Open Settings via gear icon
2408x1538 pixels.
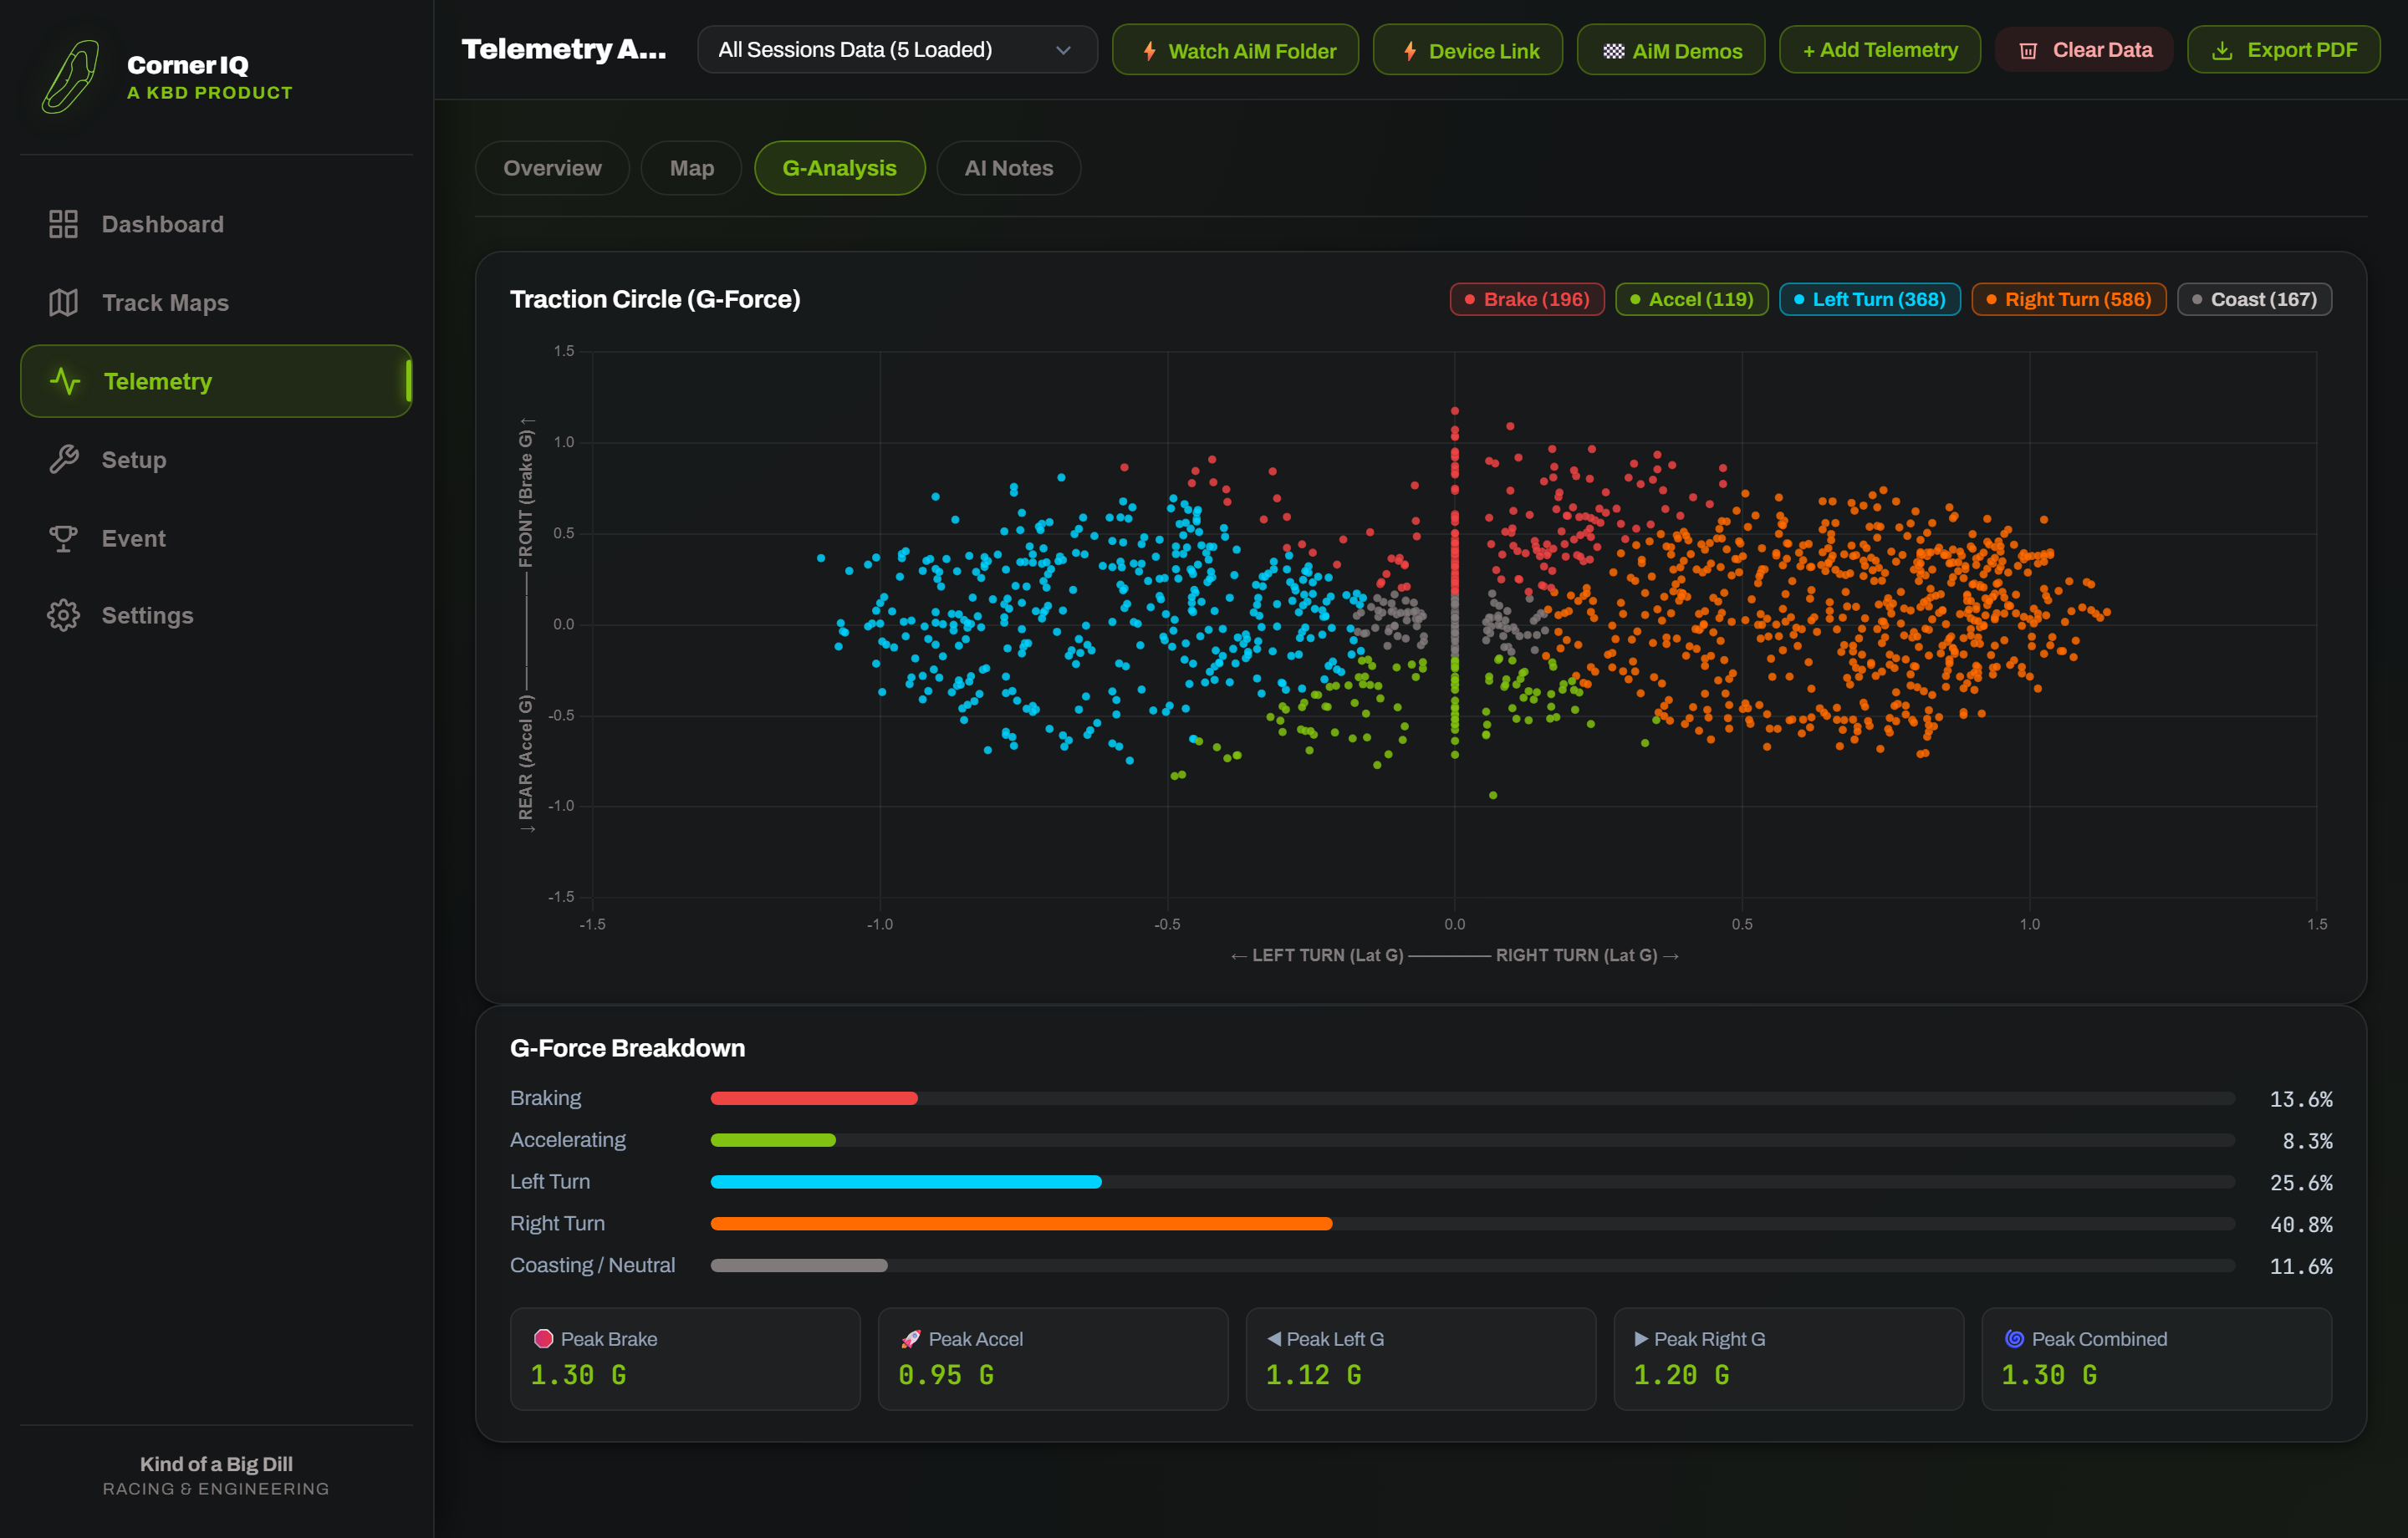pos(63,615)
